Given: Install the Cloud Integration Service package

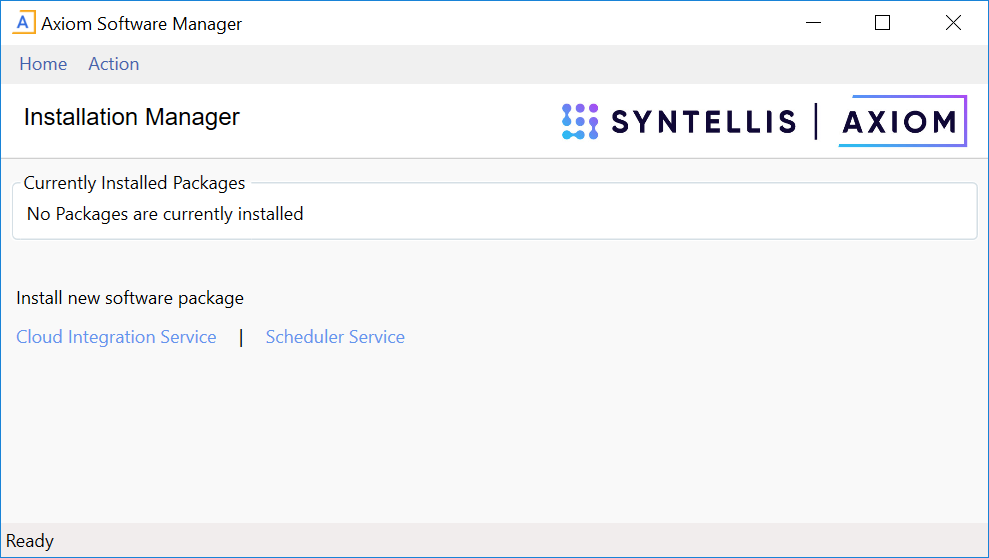Looking at the screenshot, I should tap(116, 337).
